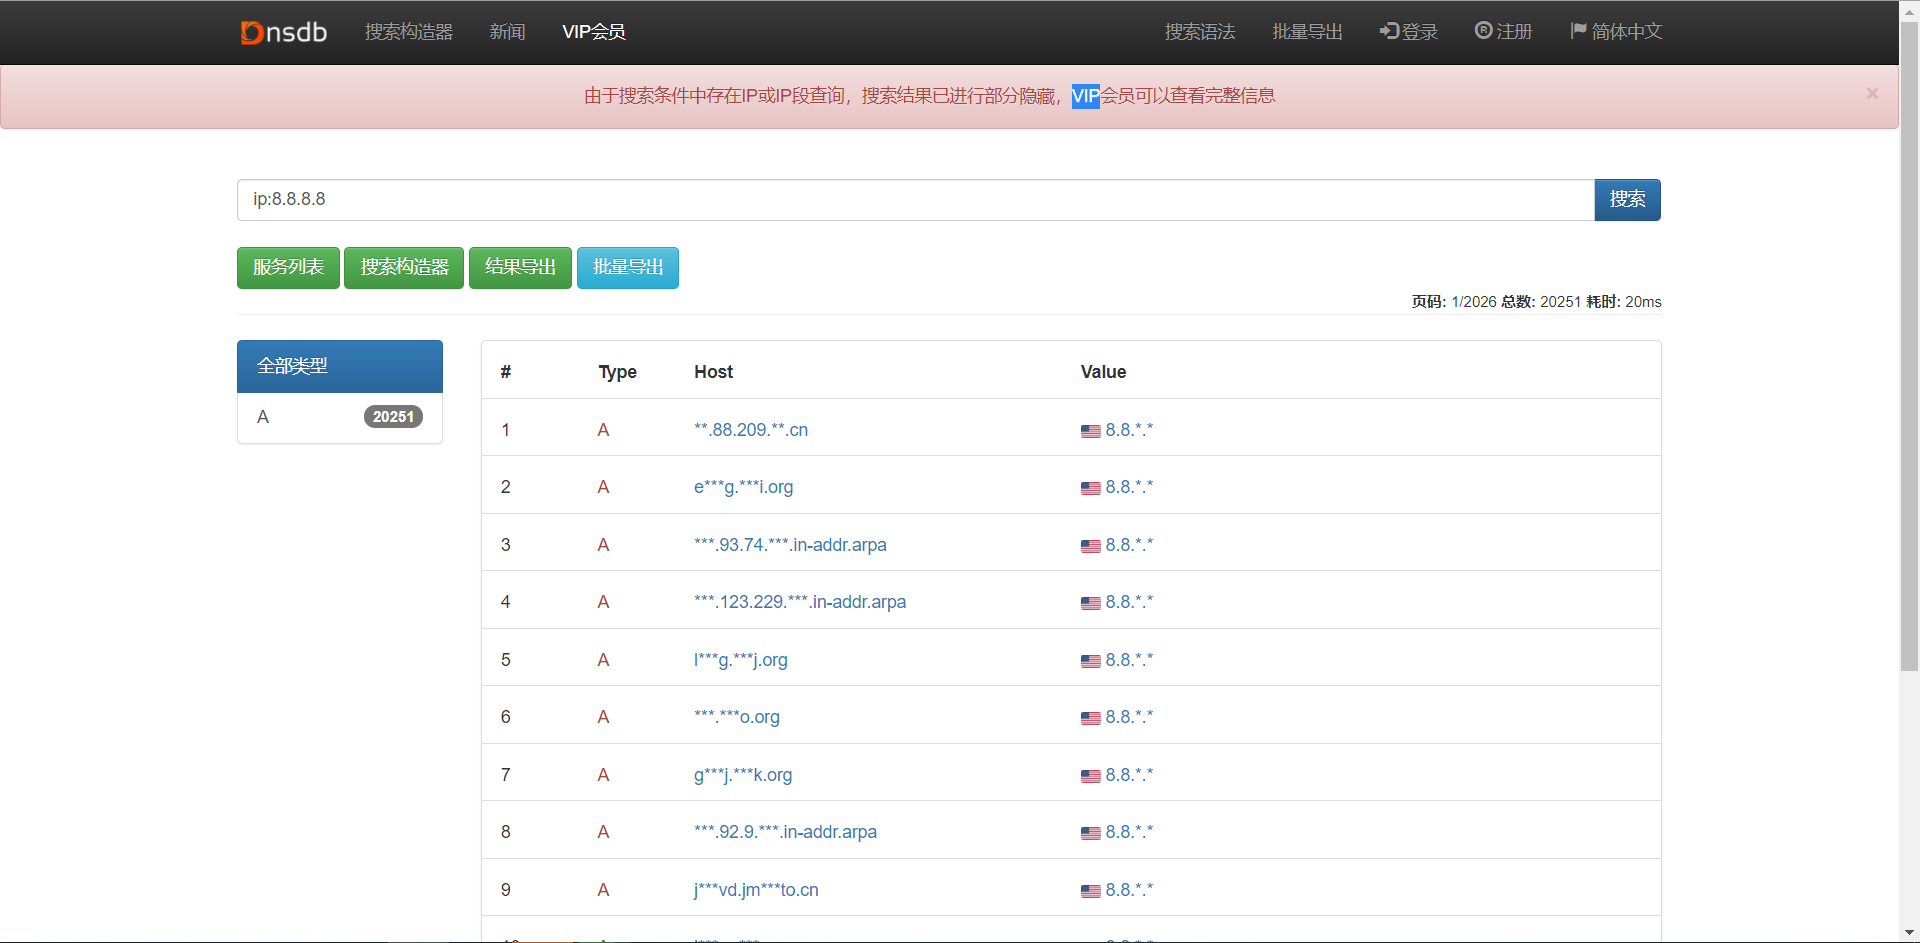Open host l***g.***j.org link
Image resolution: width=1920 pixels, height=943 pixels.
[x=741, y=660]
